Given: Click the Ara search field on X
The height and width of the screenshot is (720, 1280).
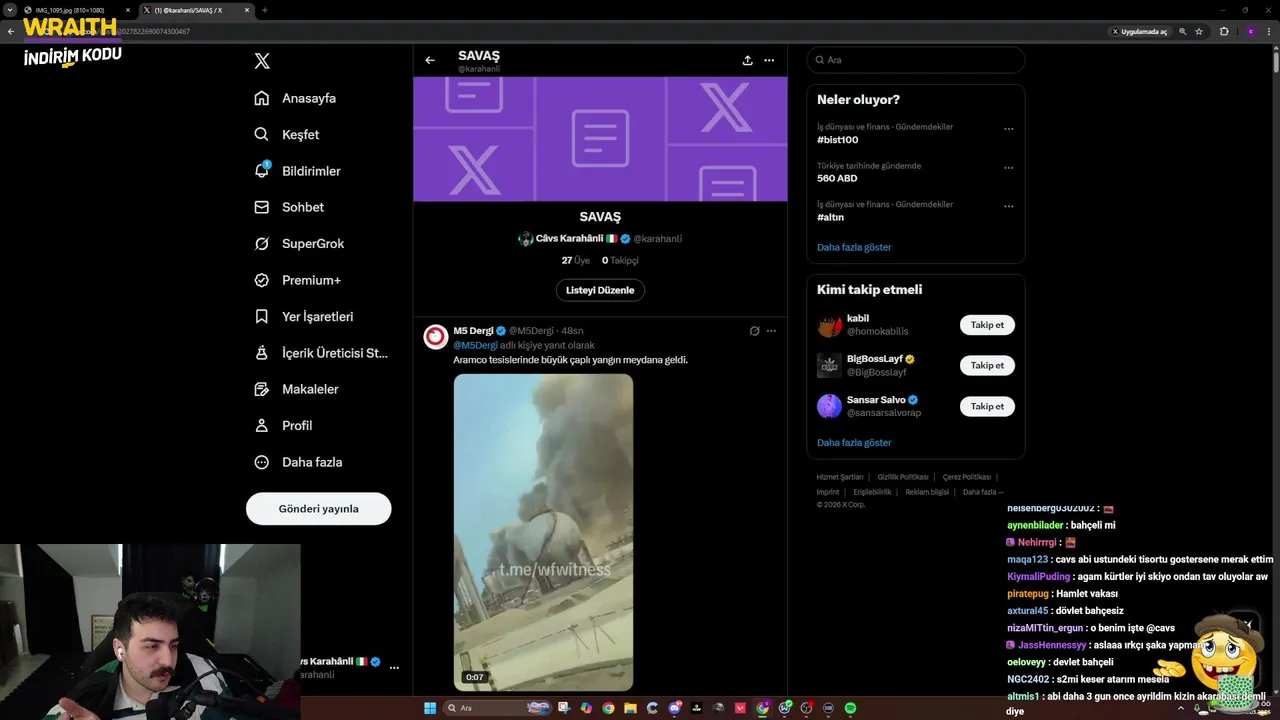Looking at the screenshot, I should coord(916,60).
